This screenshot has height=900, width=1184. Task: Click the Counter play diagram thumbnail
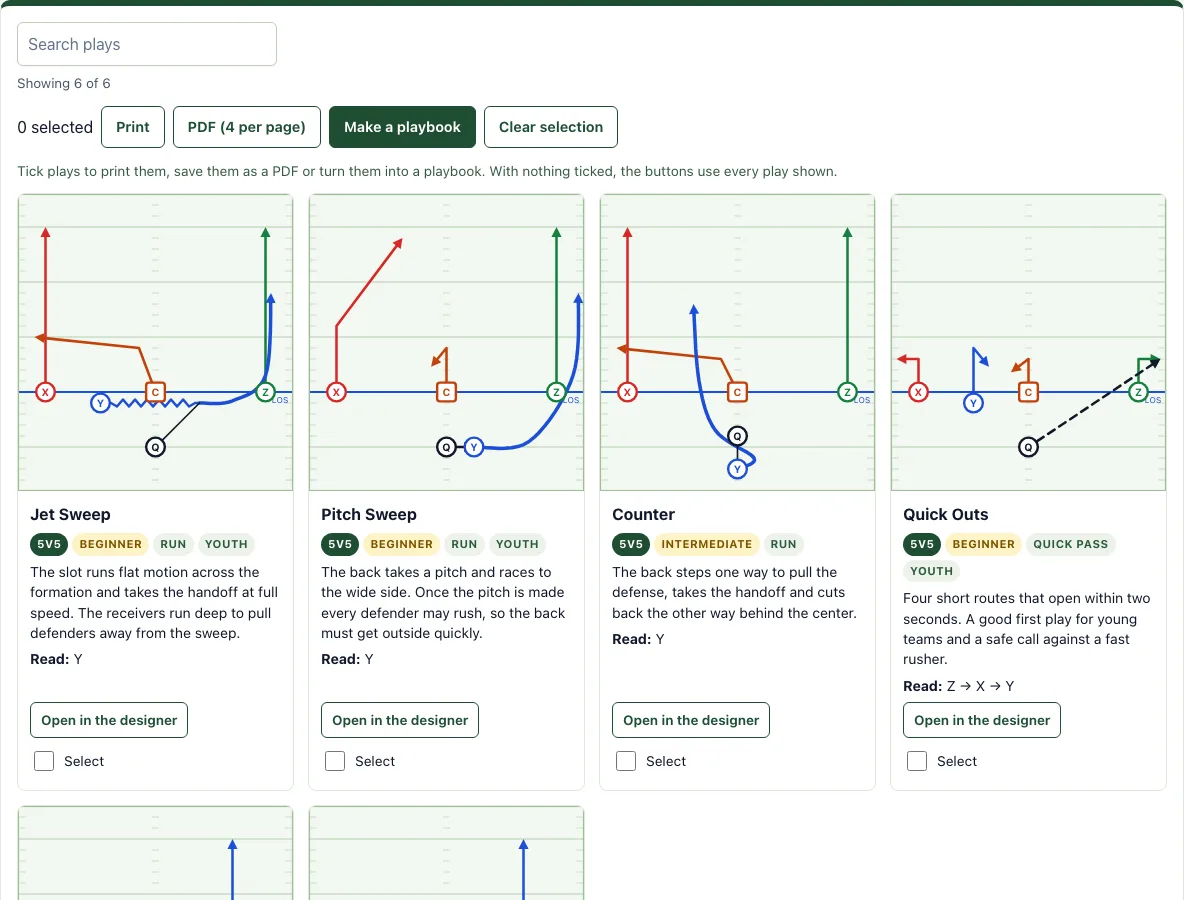coord(737,343)
